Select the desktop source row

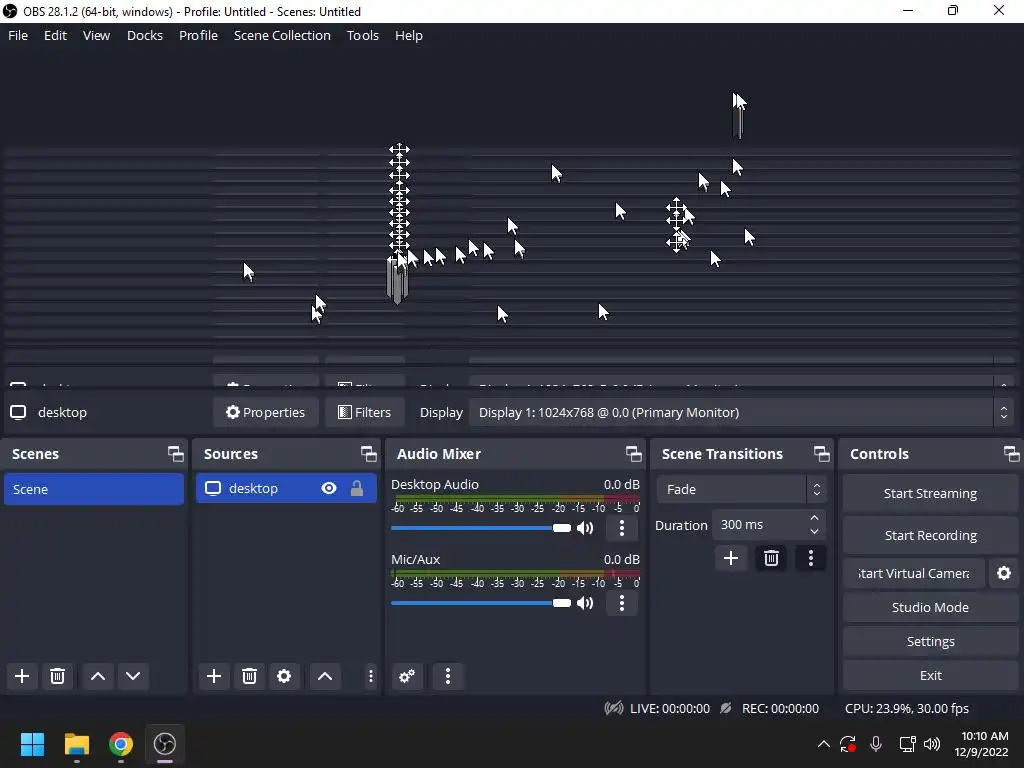click(286, 488)
